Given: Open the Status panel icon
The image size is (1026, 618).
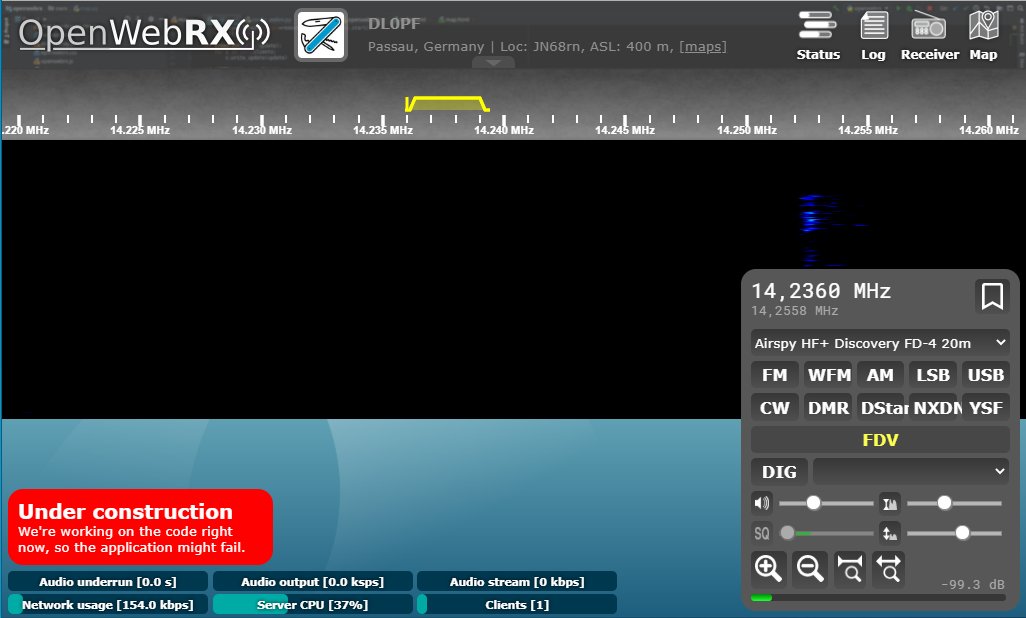Looking at the screenshot, I should pos(817,36).
